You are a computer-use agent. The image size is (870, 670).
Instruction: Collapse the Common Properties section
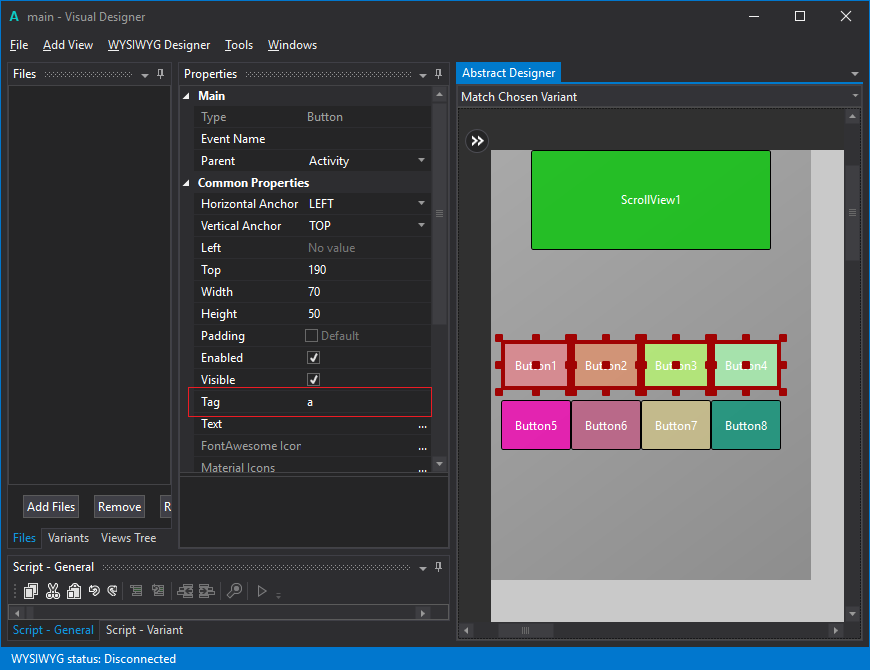click(187, 182)
